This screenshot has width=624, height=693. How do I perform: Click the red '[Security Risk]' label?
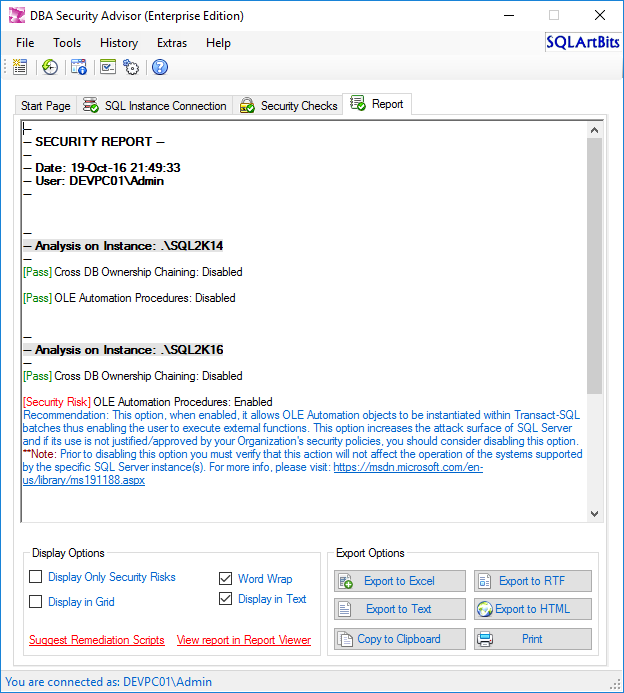coord(57,402)
